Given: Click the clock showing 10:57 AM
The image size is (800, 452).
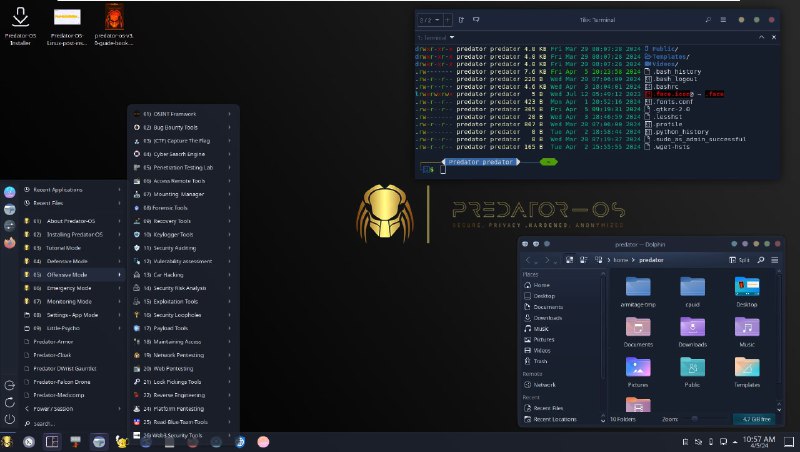Looking at the screenshot, I should tap(759, 442).
